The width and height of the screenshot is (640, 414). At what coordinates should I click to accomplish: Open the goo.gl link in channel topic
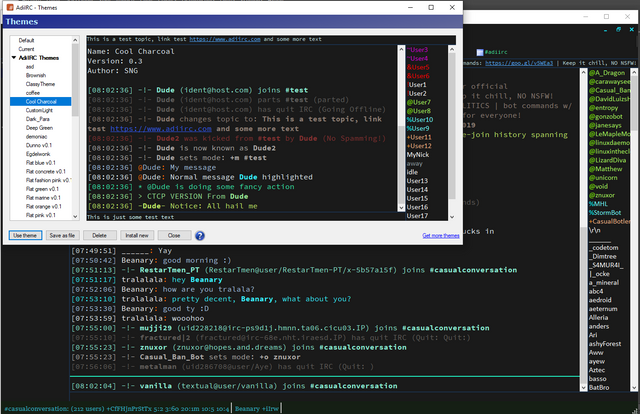pyautogui.click(x=519, y=63)
